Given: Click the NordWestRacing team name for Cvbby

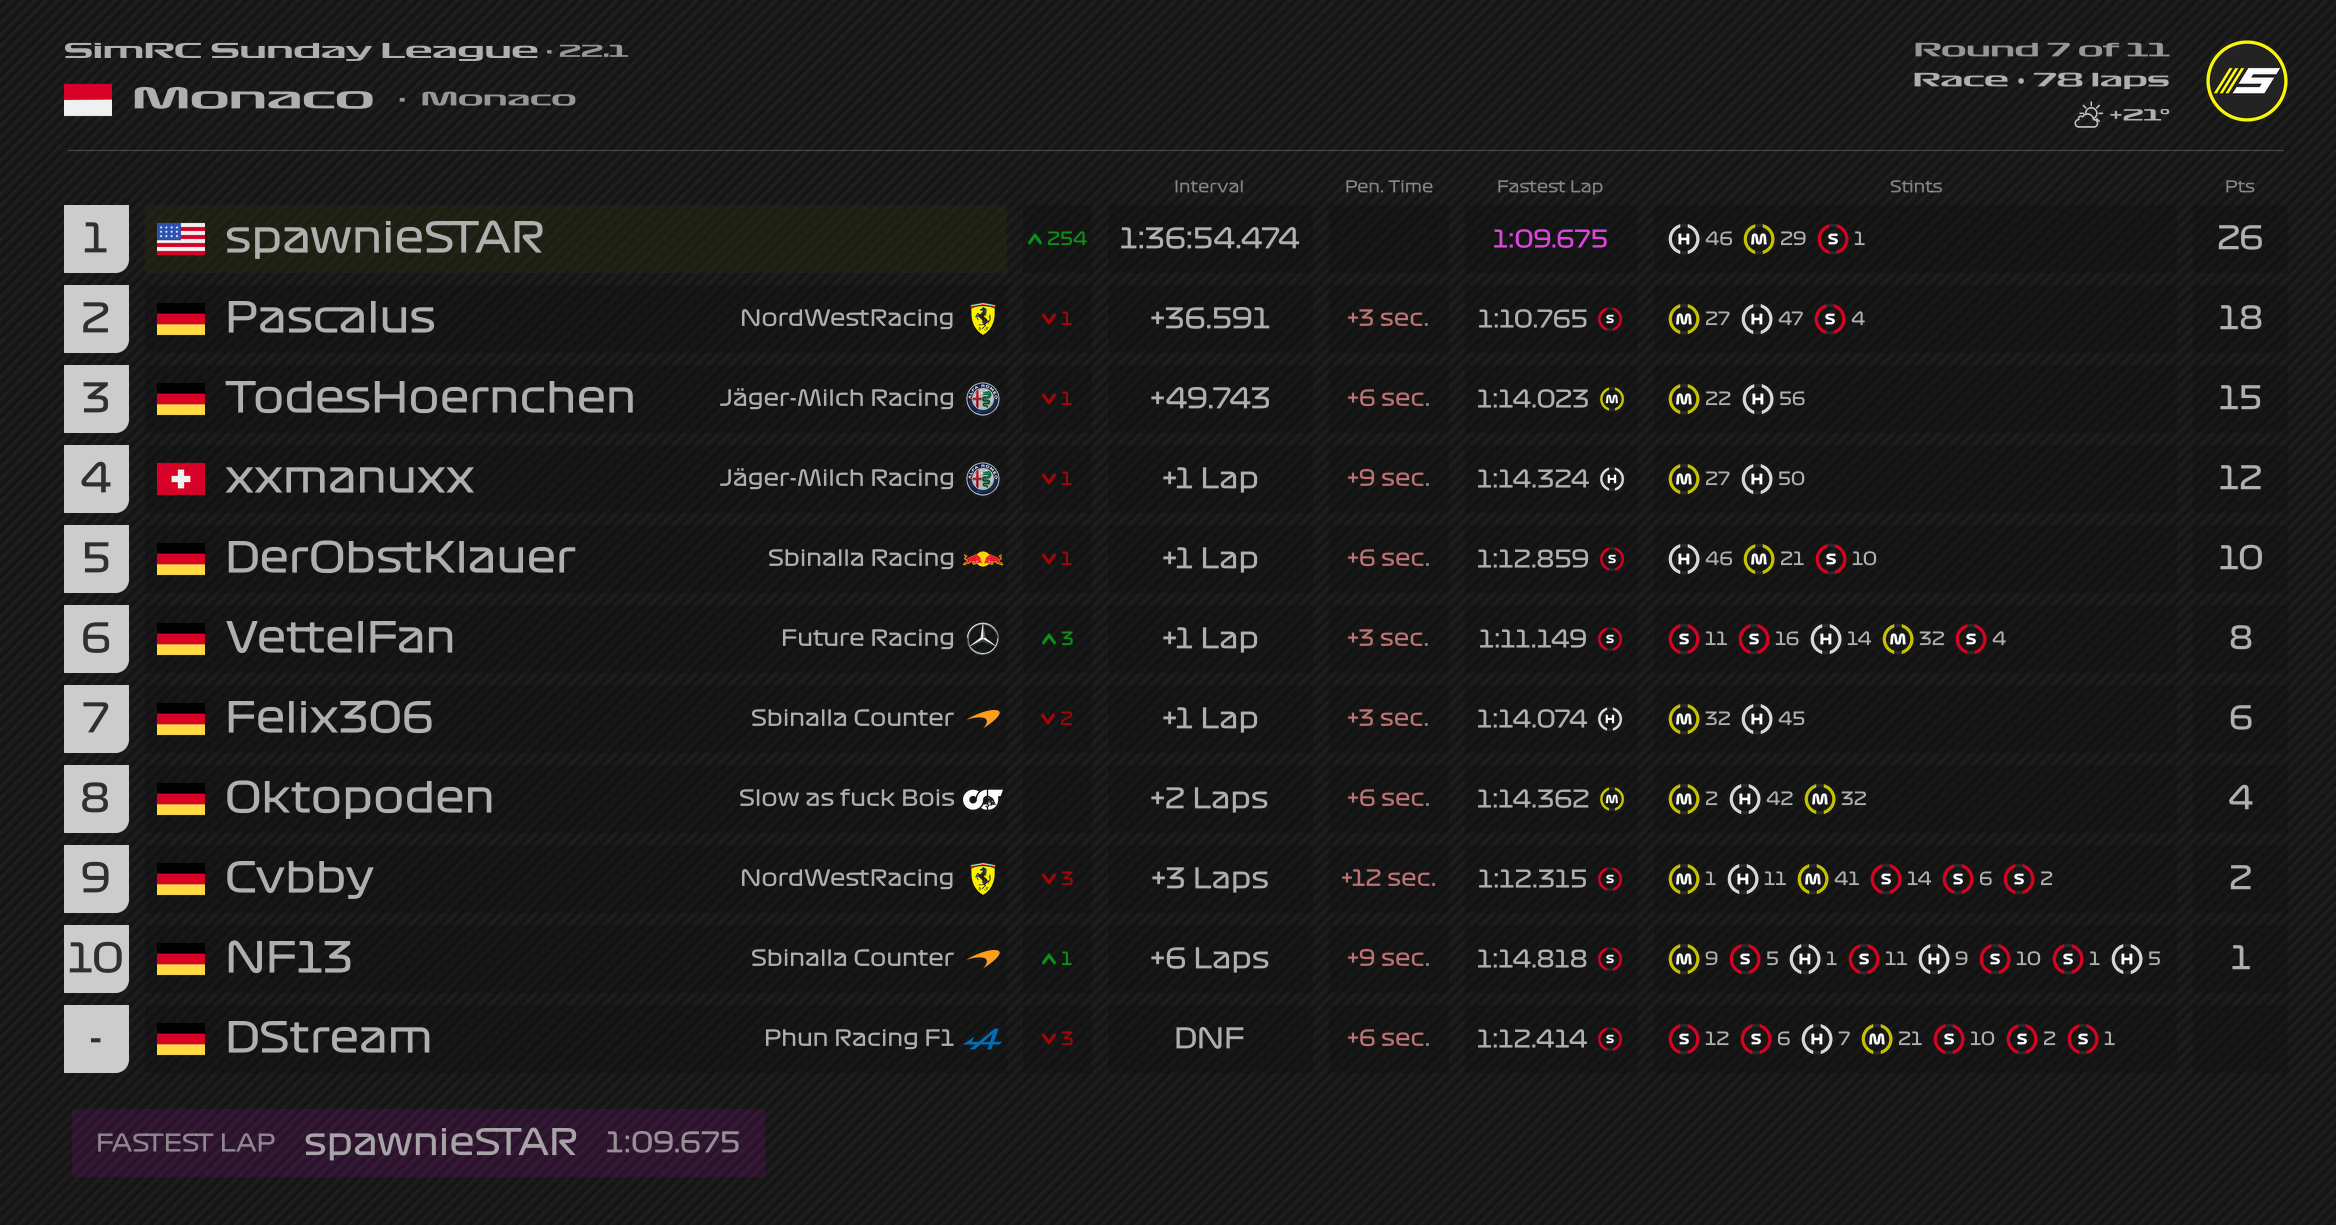Looking at the screenshot, I should click(x=846, y=878).
